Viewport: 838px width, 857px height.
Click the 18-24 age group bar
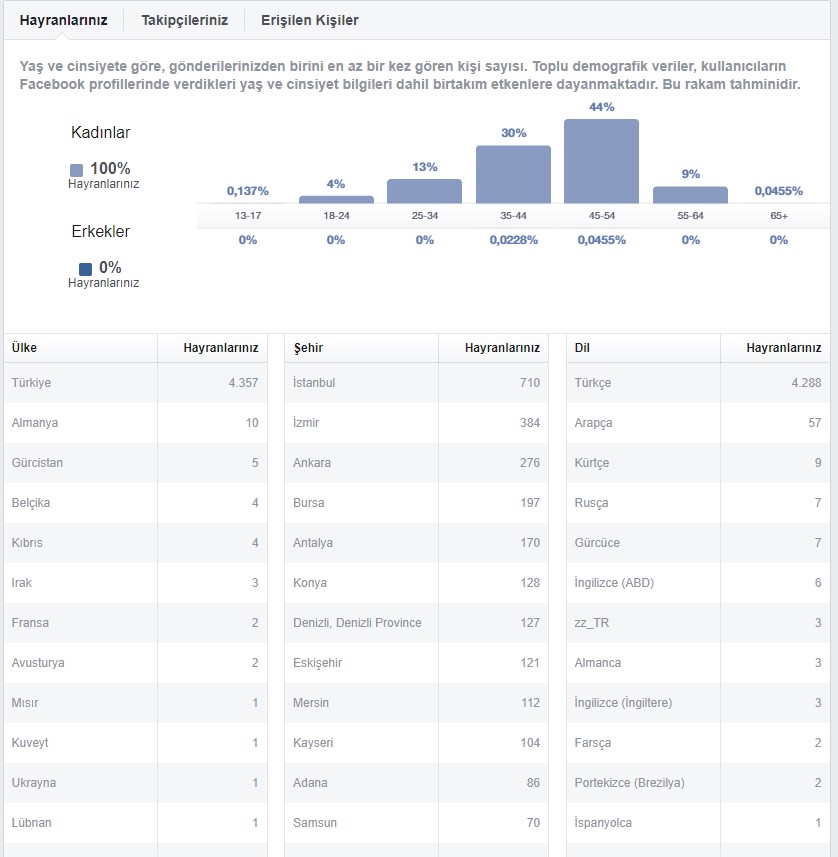click(336, 199)
